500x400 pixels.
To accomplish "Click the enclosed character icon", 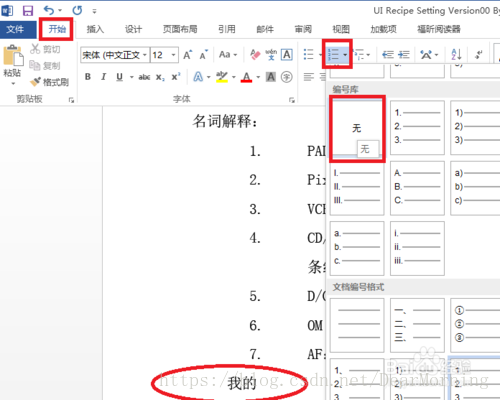I will (x=287, y=77).
